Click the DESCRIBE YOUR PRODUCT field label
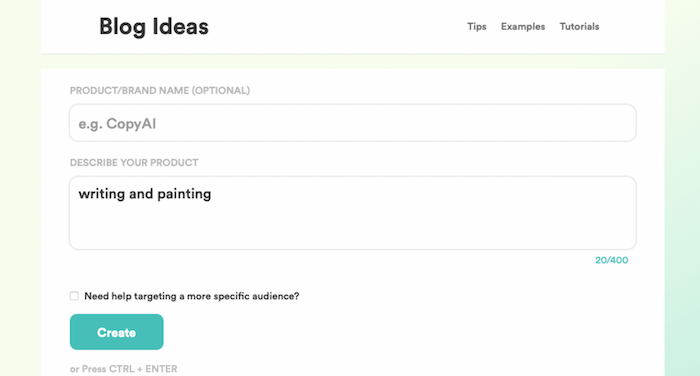Viewport: 700px width, 376px height. coord(134,163)
